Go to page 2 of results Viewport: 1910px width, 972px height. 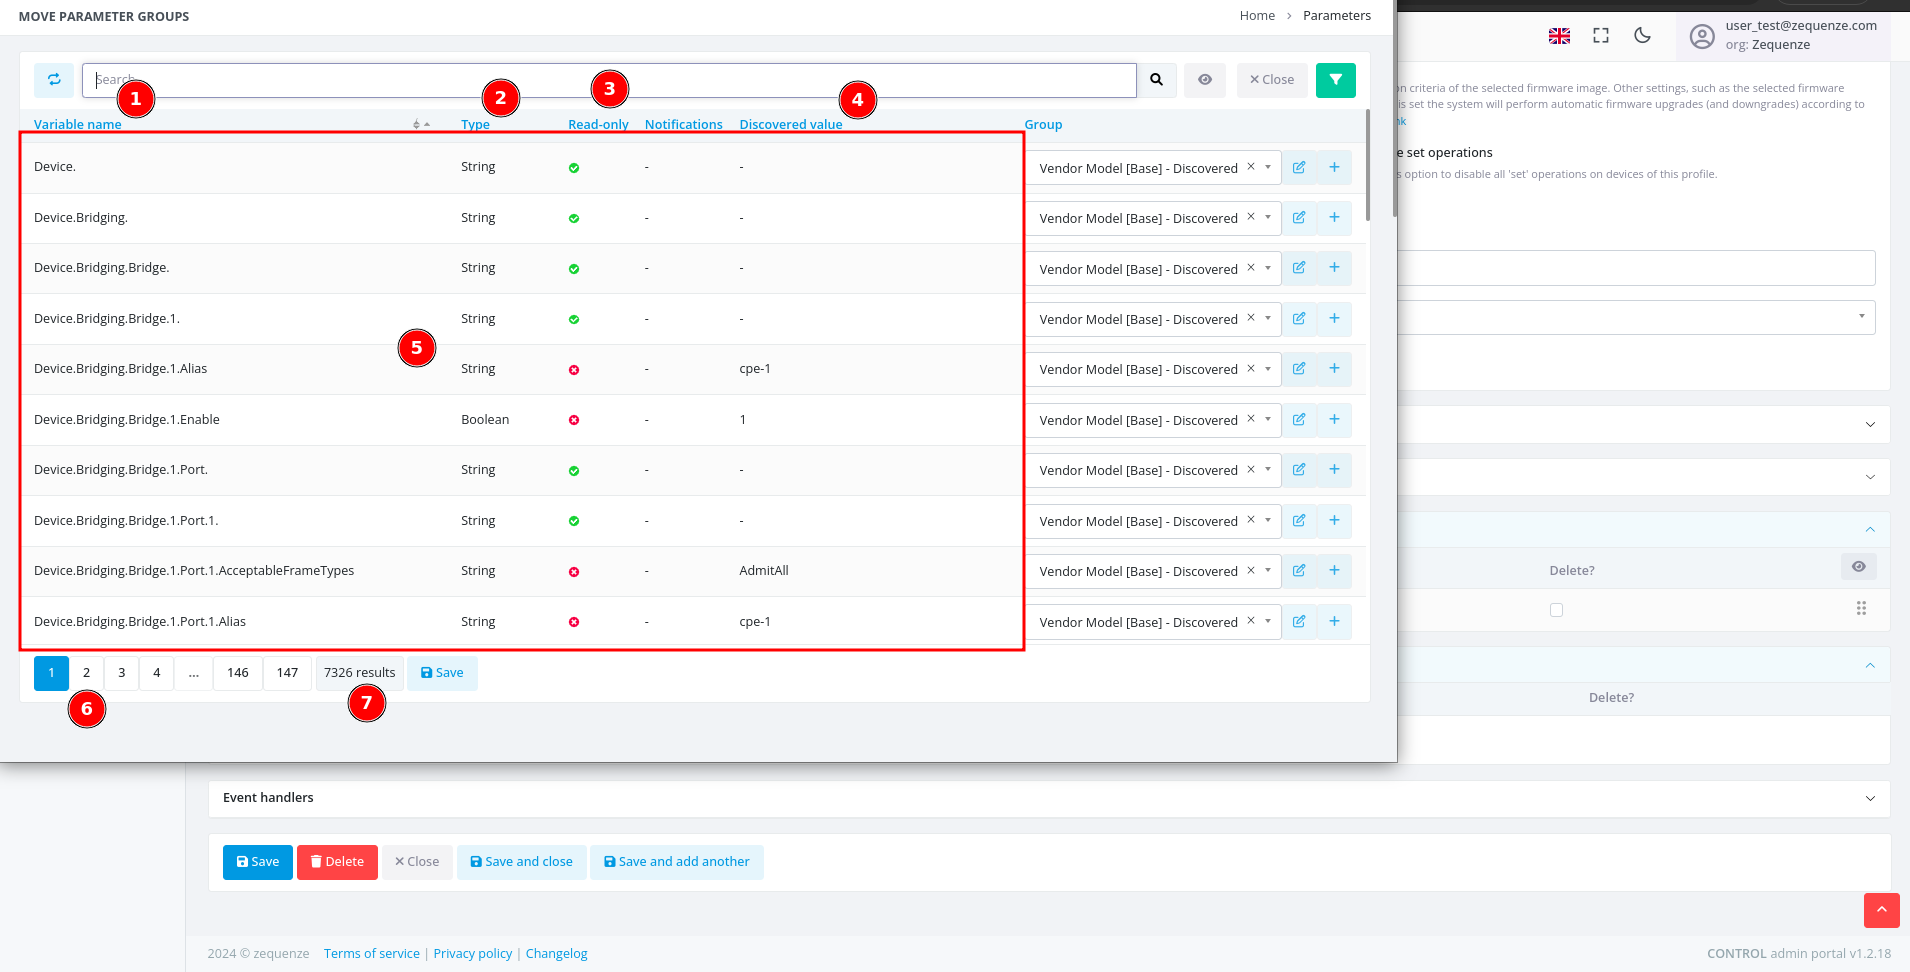[86, 673]
